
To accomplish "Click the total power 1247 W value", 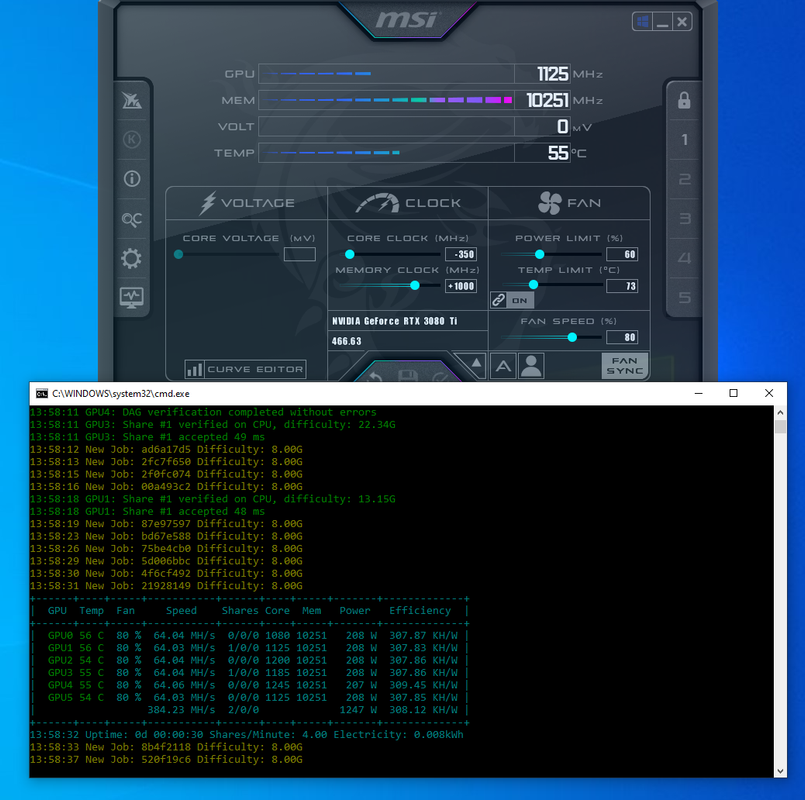I will click(x=358, y=710).
